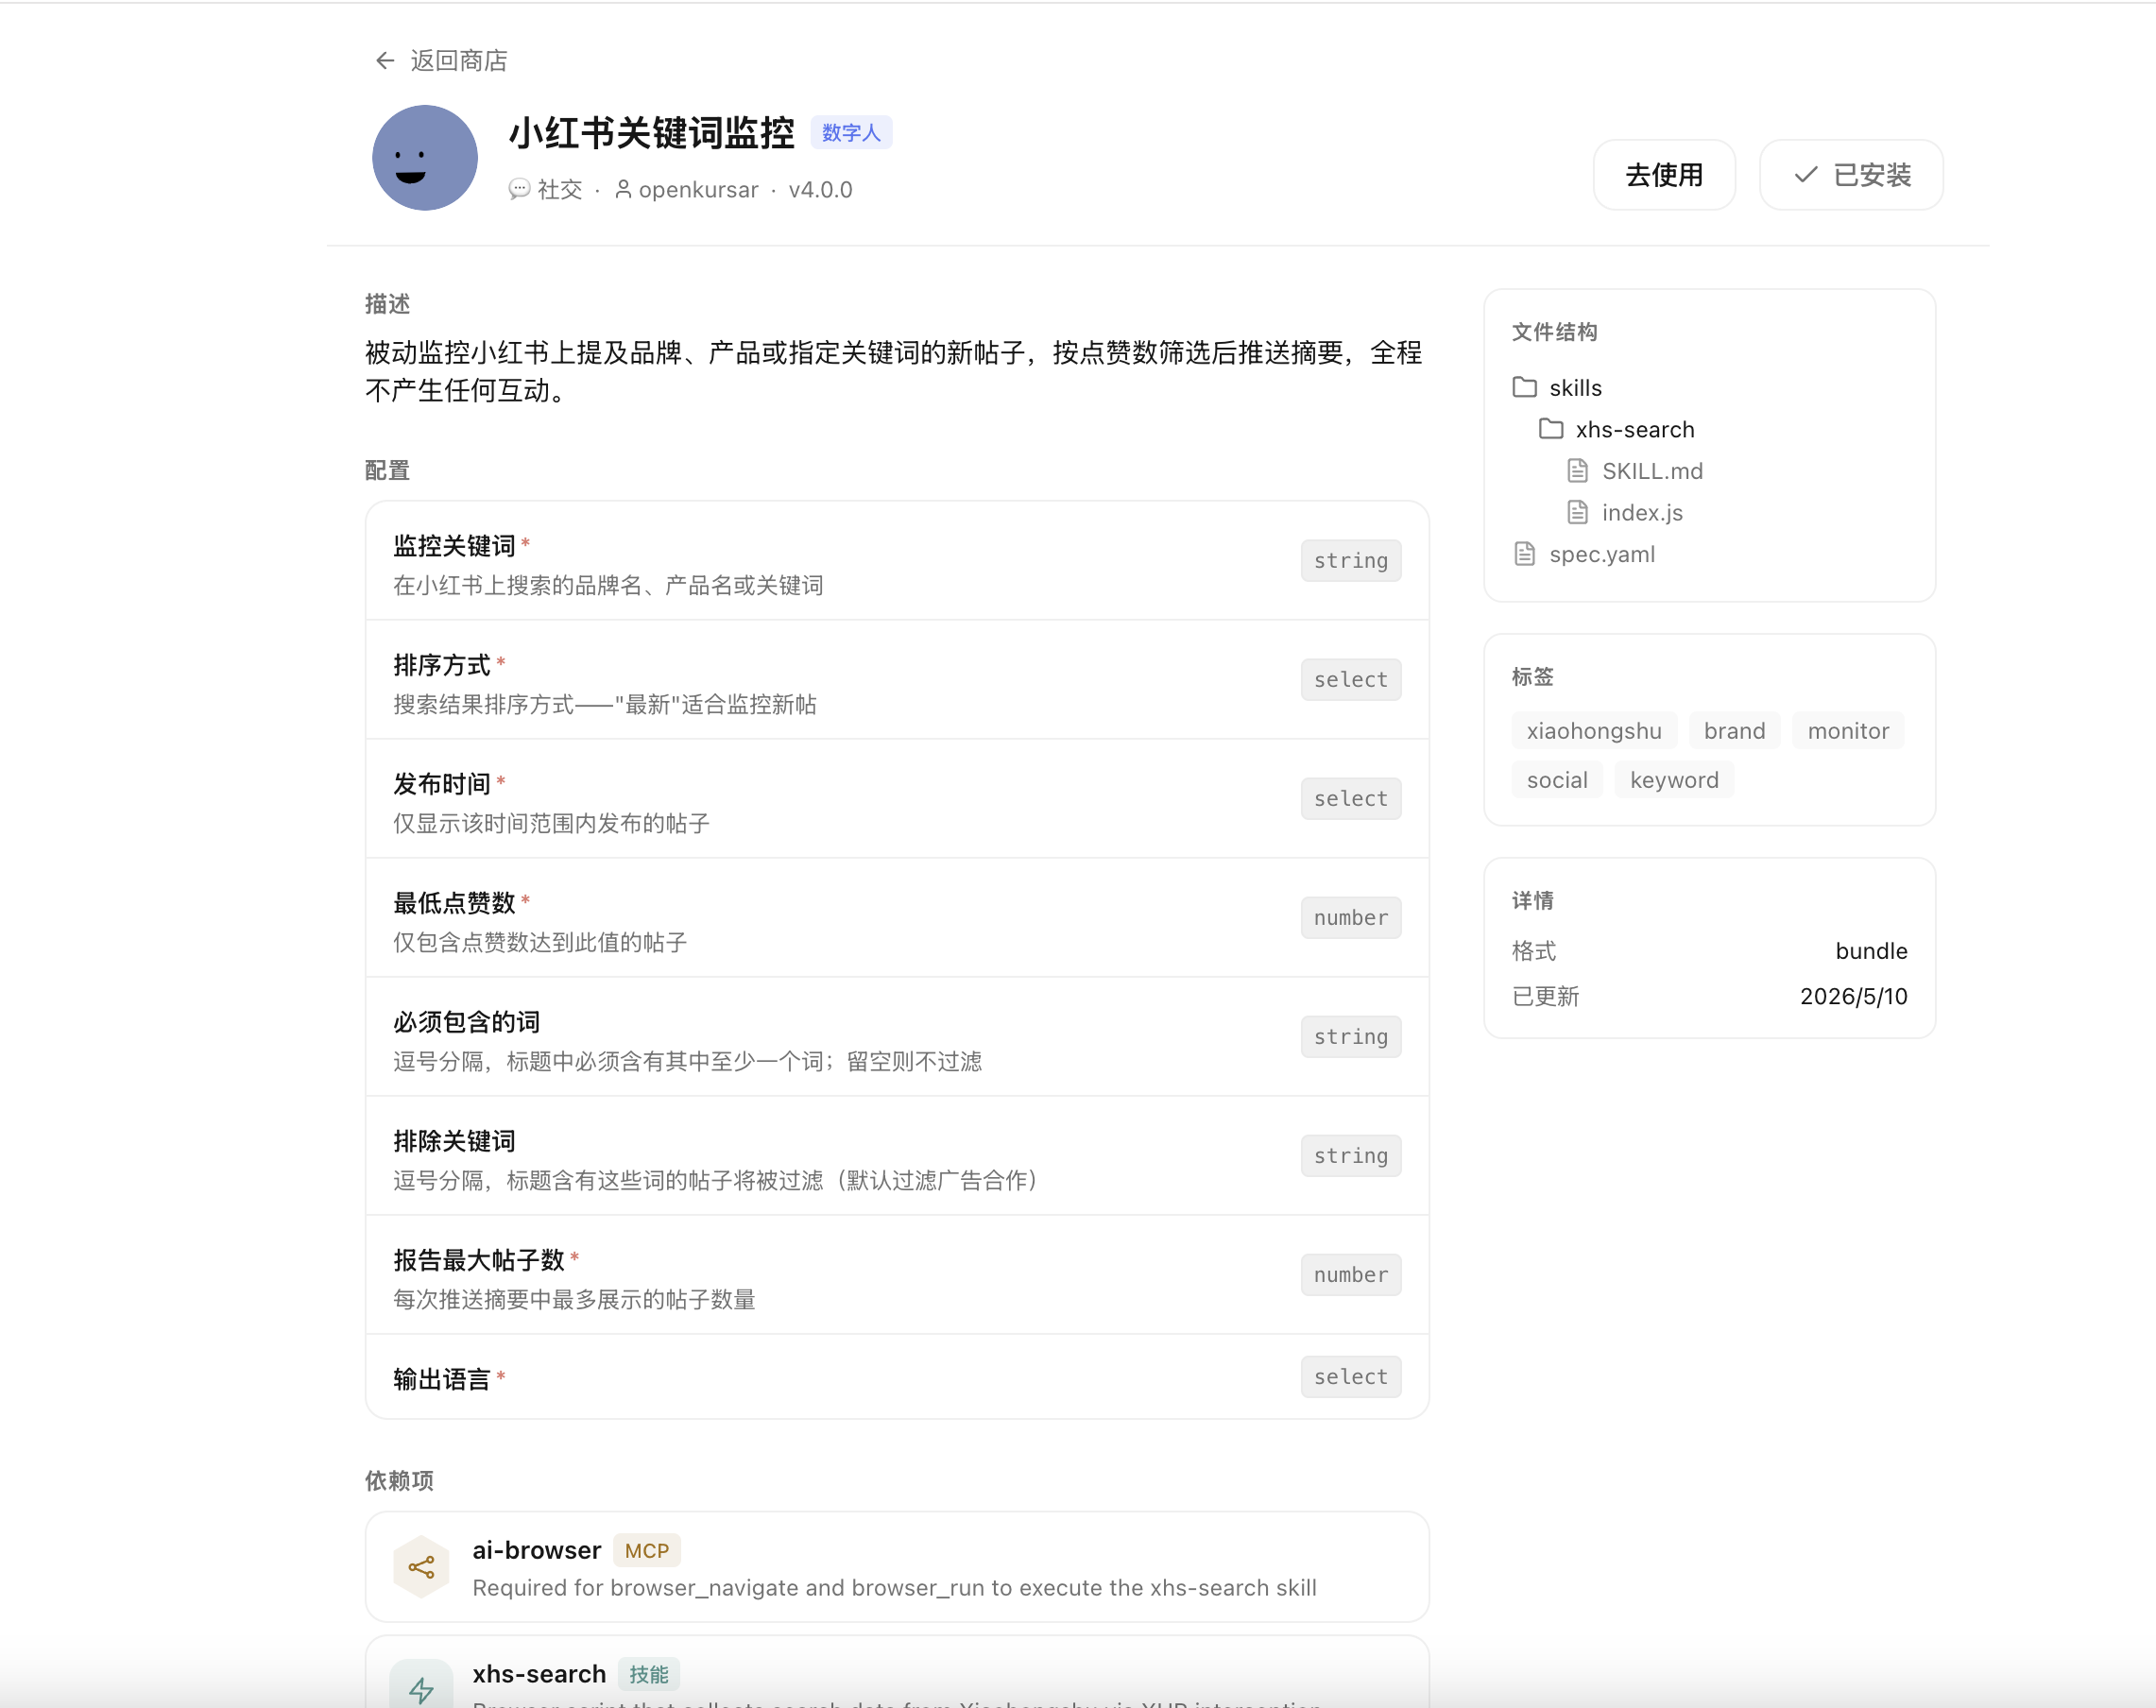
Task: Click the skills folder icon
Action: pos(1524,387)
